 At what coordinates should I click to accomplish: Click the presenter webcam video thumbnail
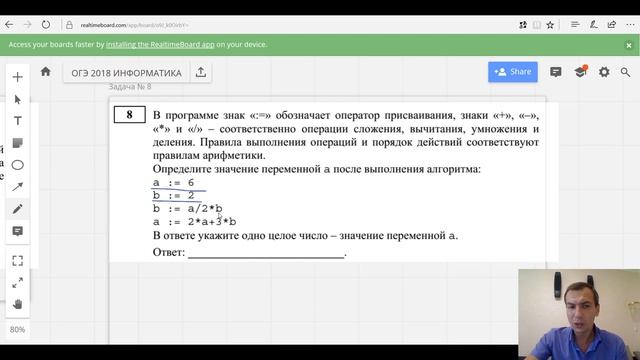click(579, 314)
